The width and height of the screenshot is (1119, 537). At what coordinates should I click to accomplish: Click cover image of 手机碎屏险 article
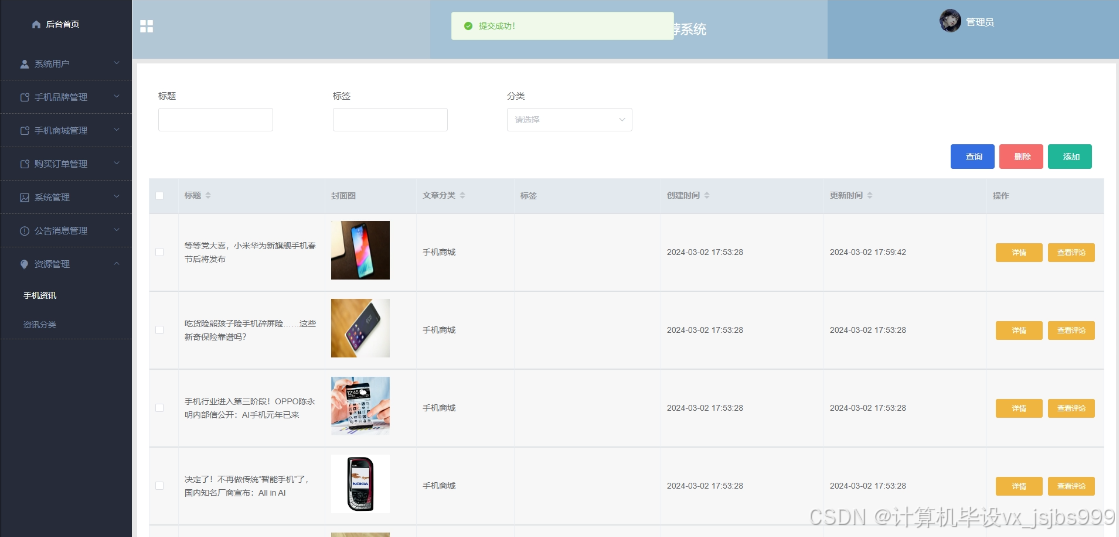click(x=360, y=328)
